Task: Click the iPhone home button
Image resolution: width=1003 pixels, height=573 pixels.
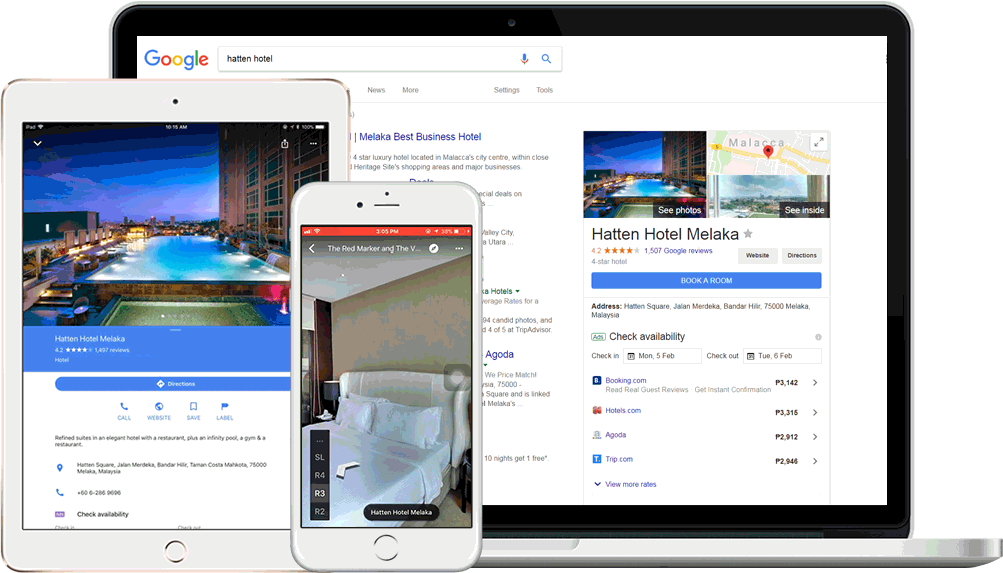Action: (386, 547)
